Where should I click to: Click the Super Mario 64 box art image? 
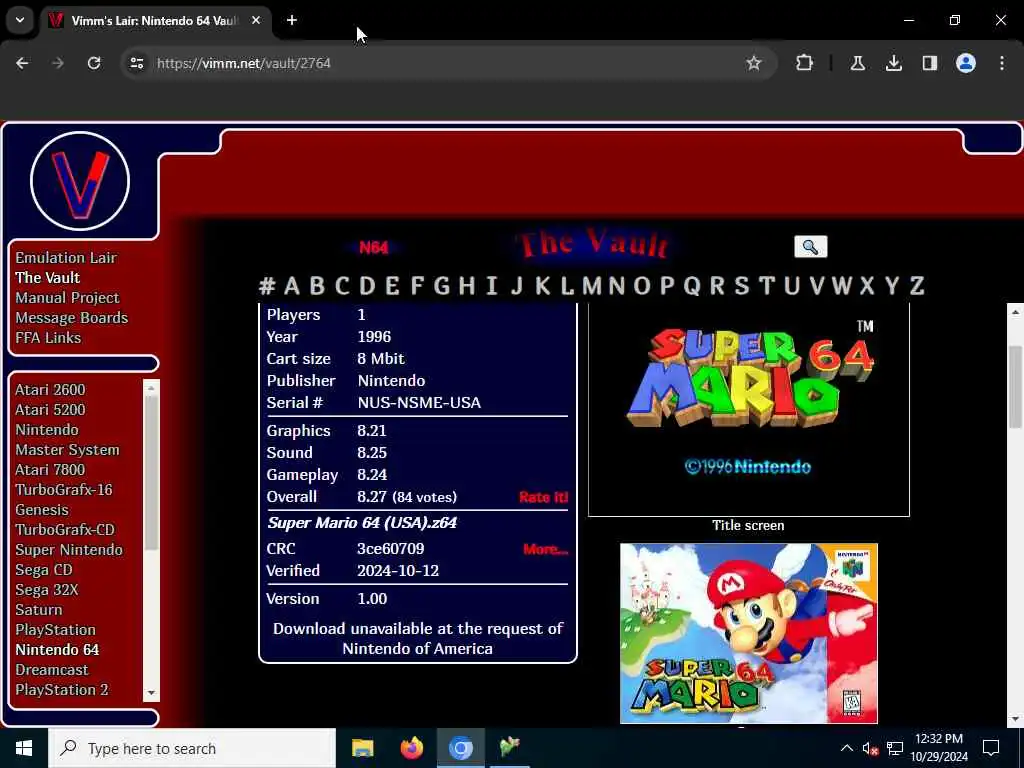click(748, 633)
